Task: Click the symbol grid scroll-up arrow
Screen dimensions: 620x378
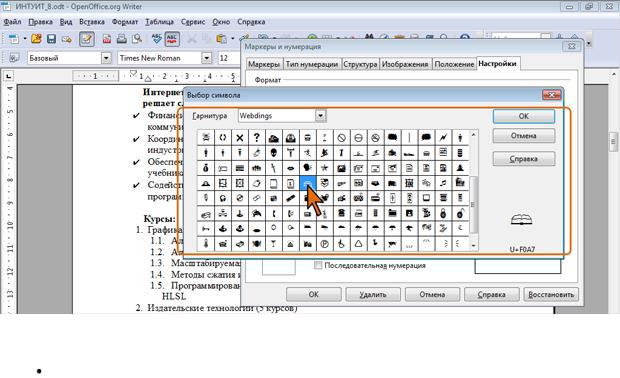Action: (x=473, y=135)
